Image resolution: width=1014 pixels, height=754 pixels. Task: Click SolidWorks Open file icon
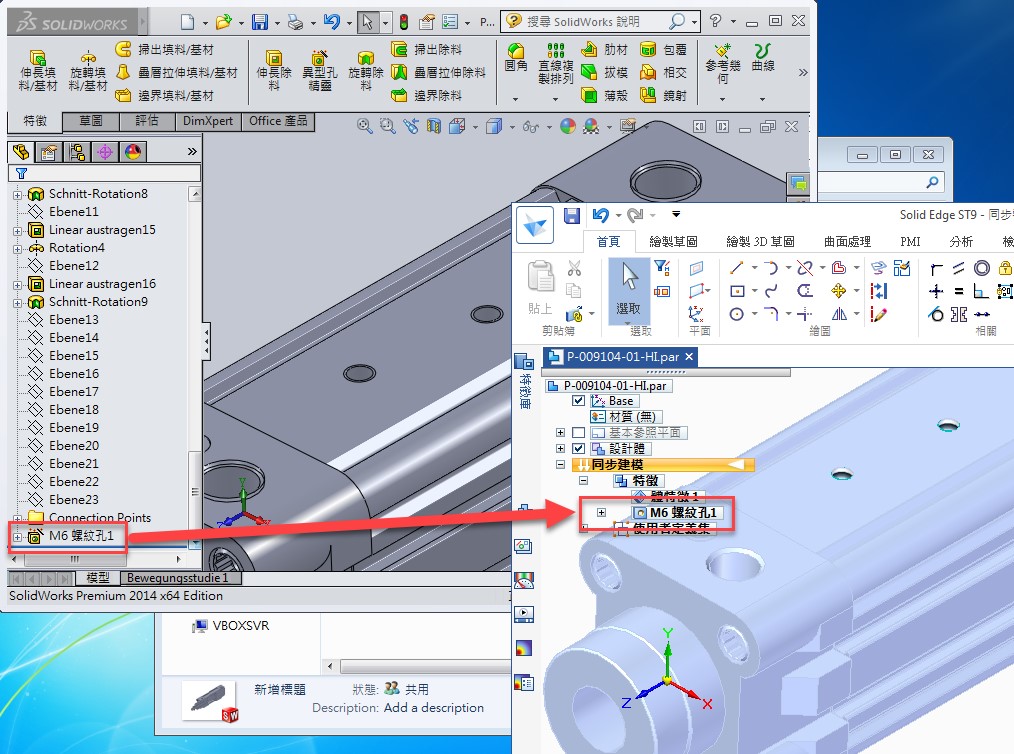point(224,22)
